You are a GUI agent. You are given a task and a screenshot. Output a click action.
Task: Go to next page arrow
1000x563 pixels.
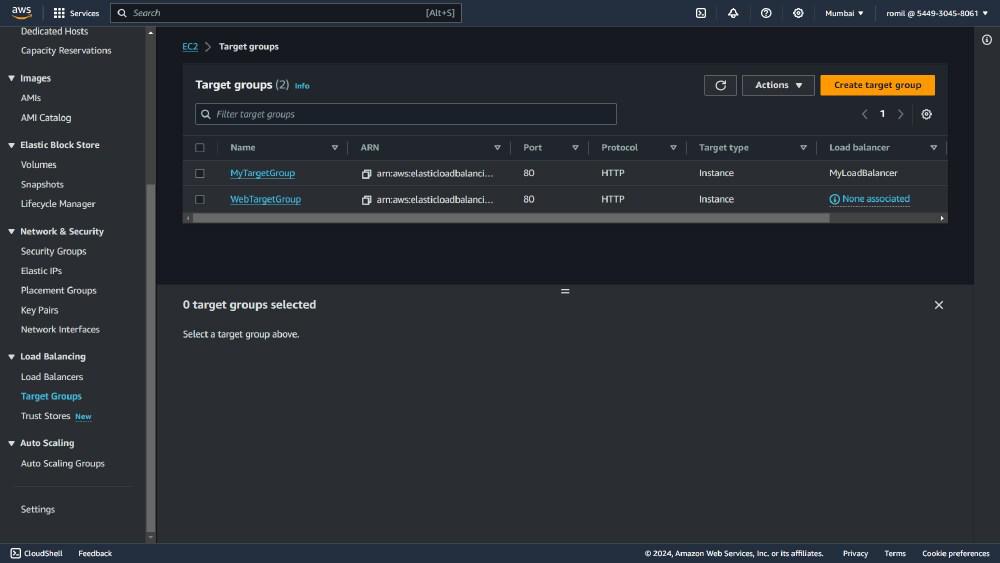tap(901, 114)
